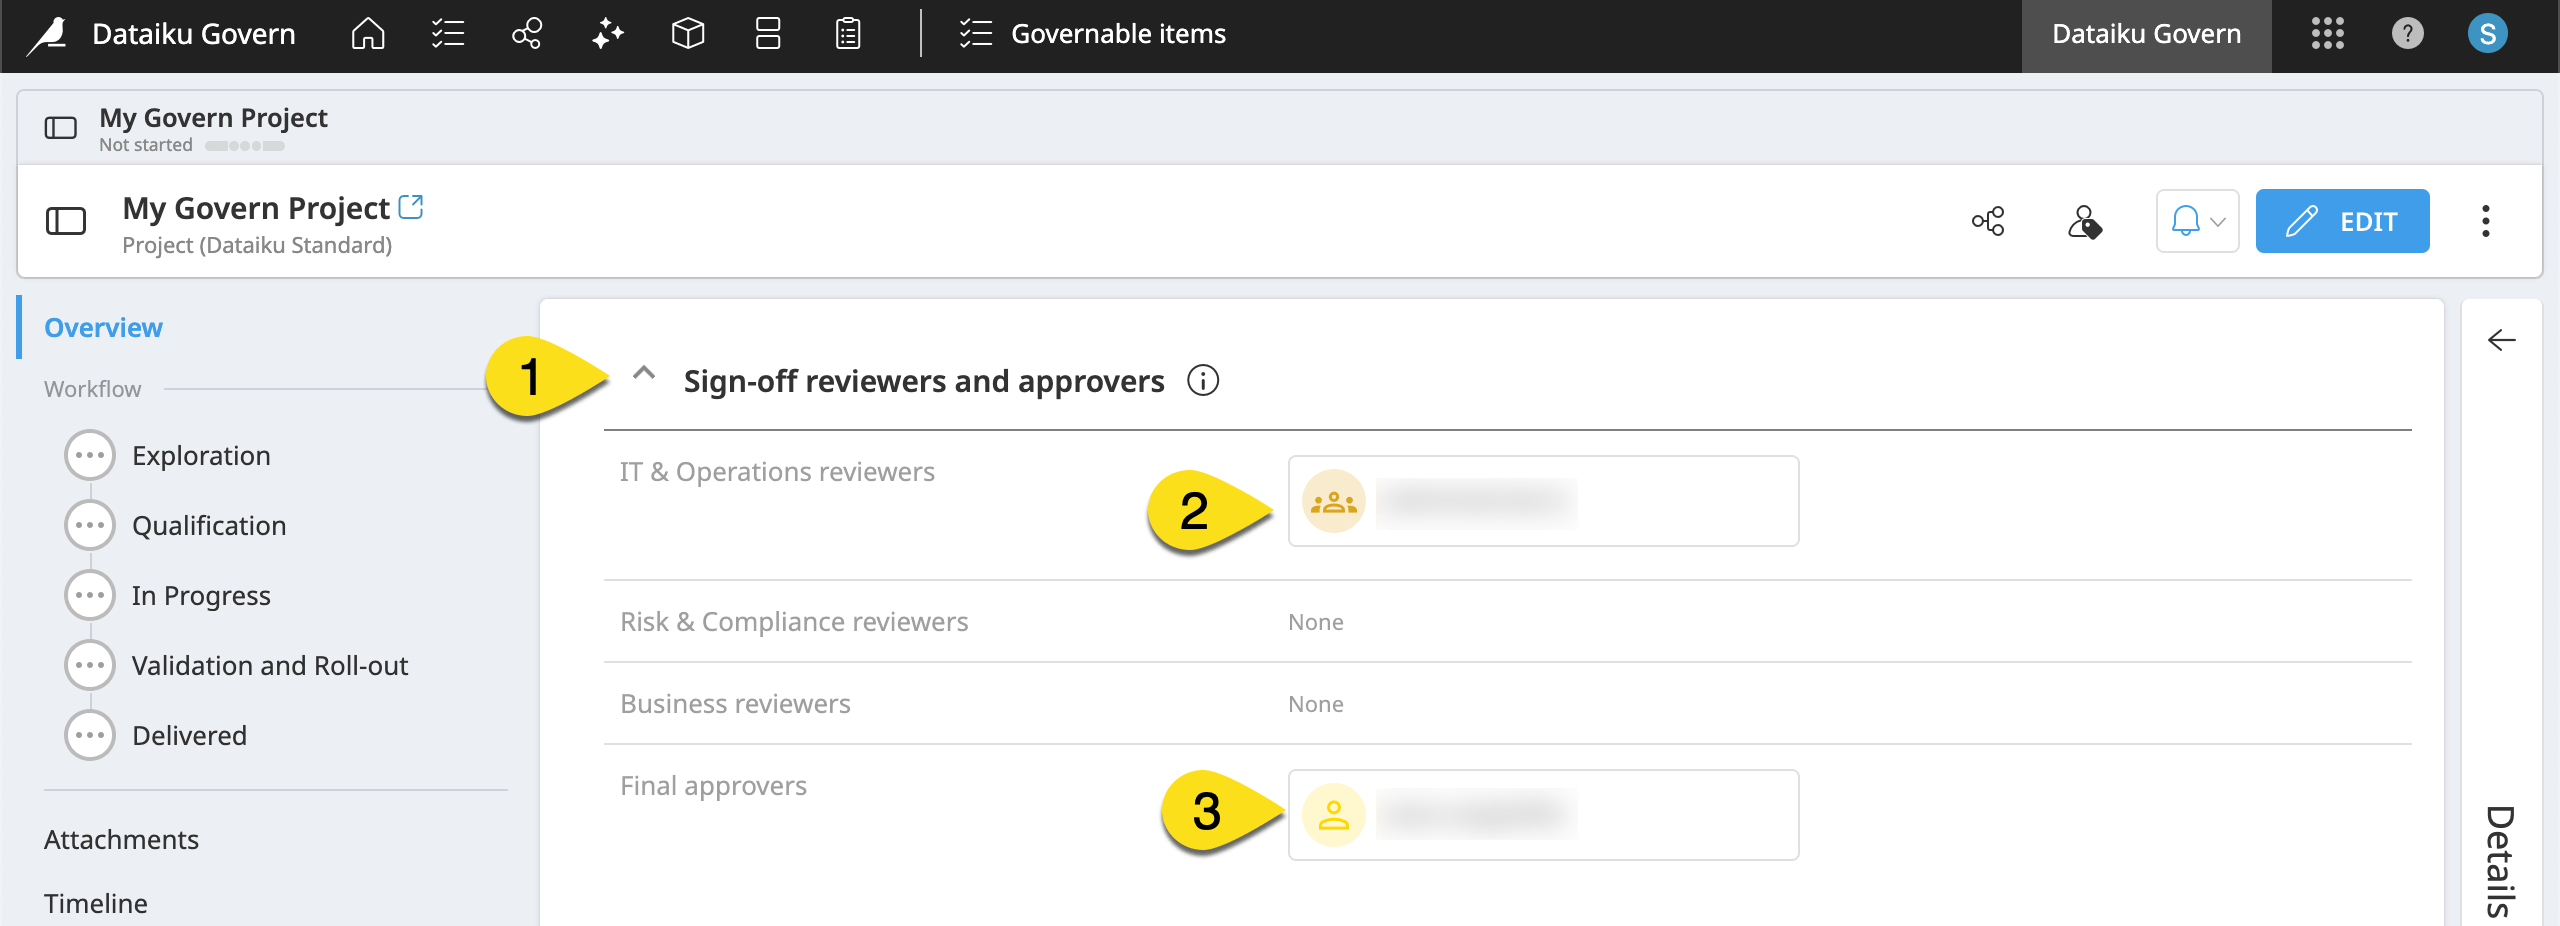
Task: Open project in new page link icon
Action: 411,207
